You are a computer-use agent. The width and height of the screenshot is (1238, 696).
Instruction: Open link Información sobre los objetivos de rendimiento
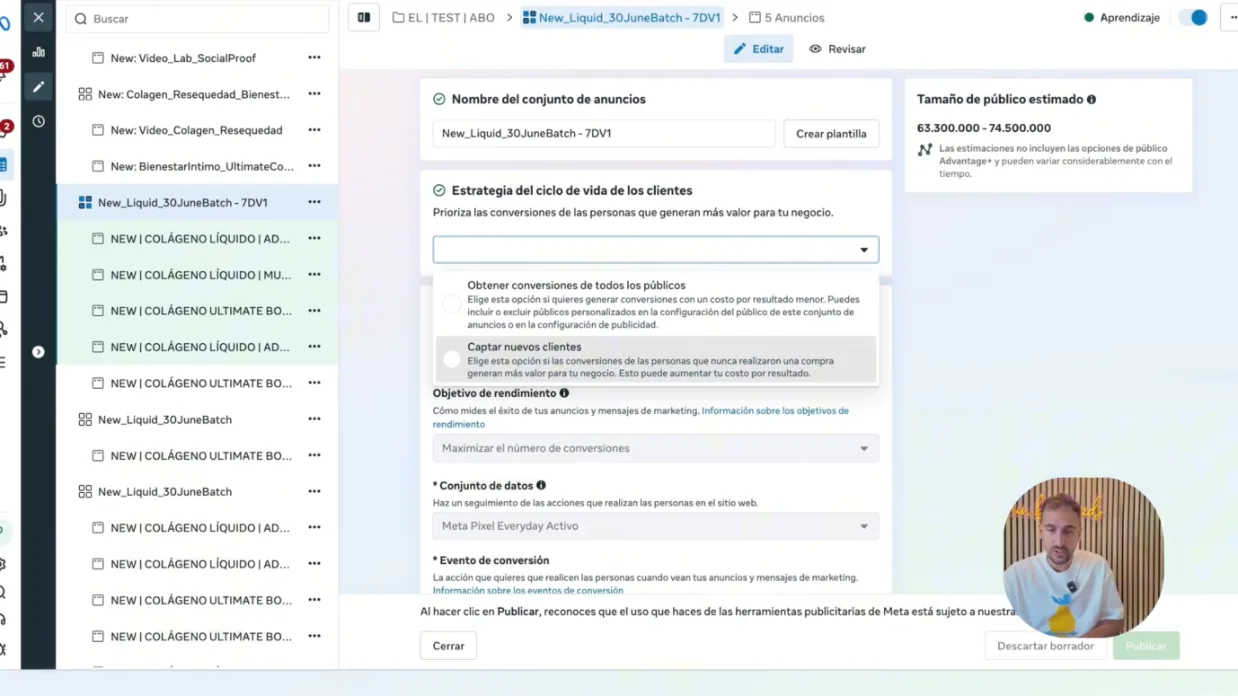pyautogui.click(x=640, y=417)
